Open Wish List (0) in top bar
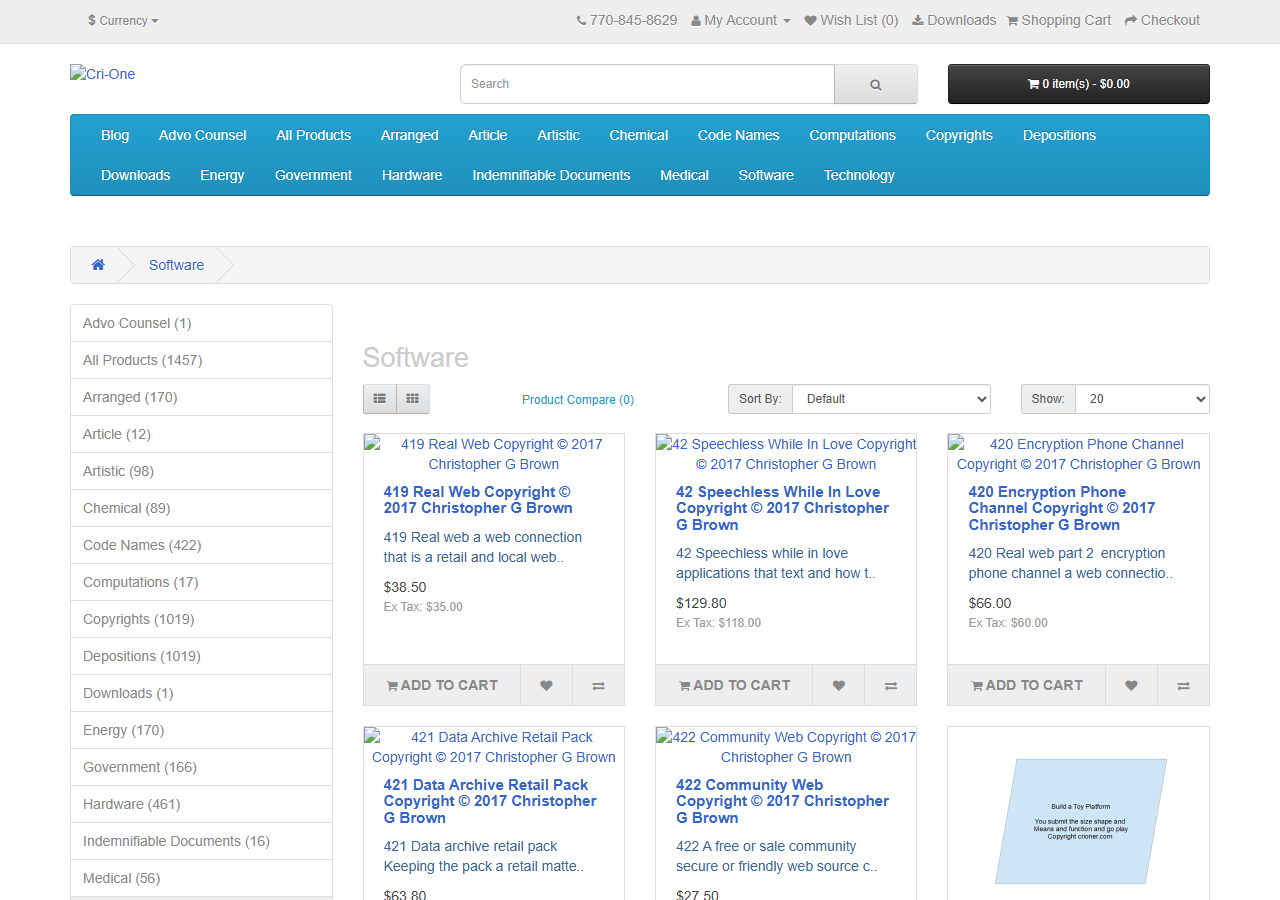1280x900 pixels. click(x=851, y=20)
